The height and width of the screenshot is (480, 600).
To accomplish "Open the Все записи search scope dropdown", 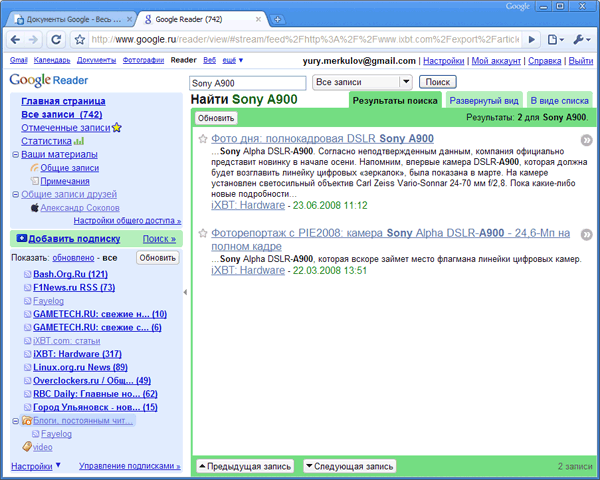I will 362,82.
